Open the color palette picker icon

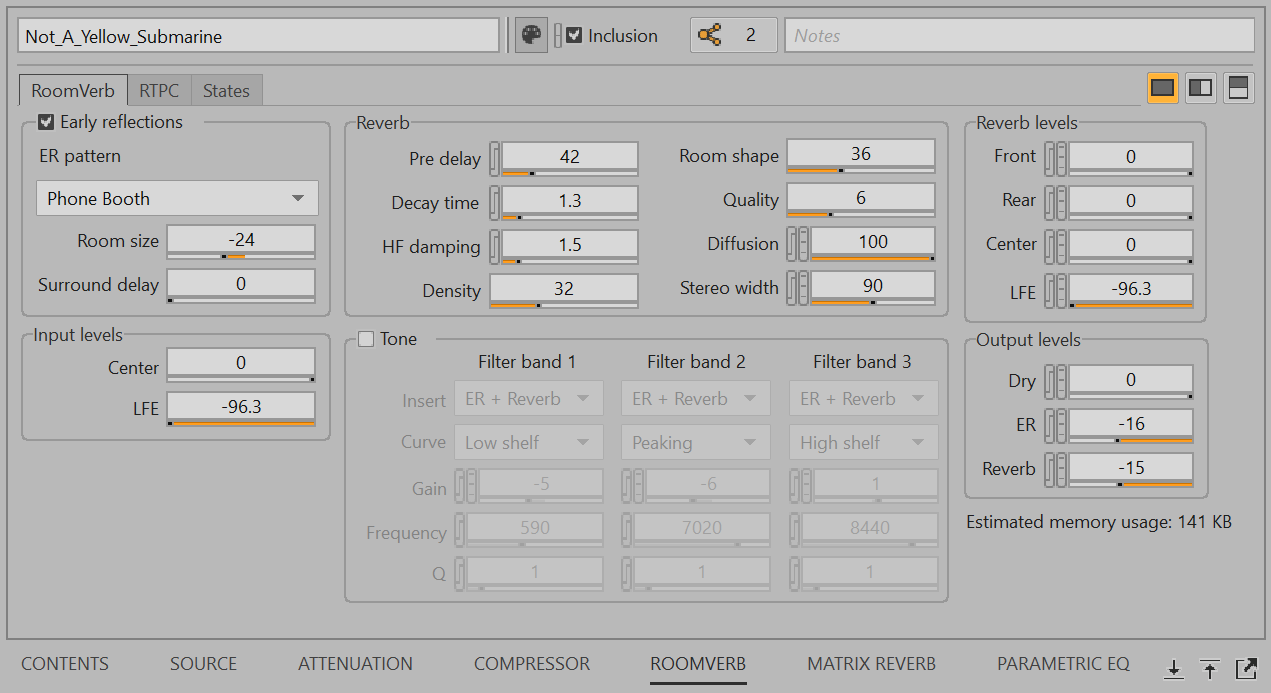coord(531,36)
